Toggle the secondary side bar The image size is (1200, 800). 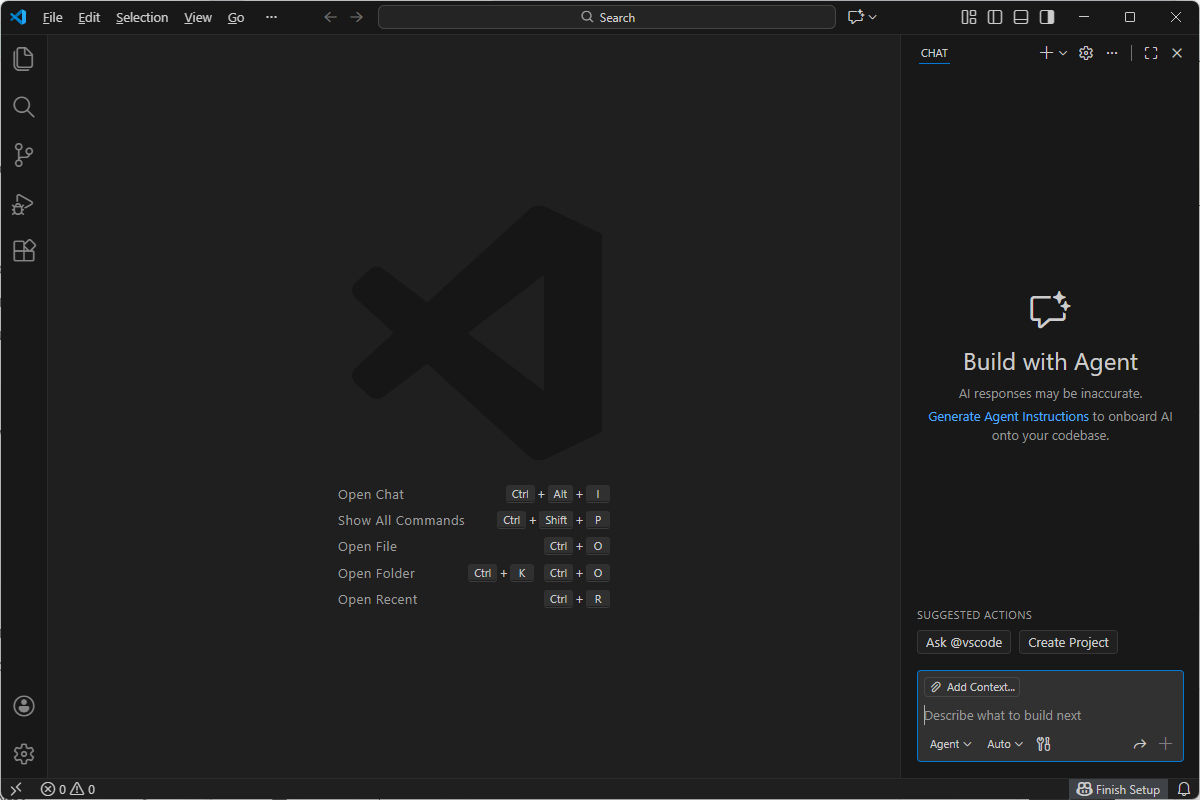point(1047,17)
